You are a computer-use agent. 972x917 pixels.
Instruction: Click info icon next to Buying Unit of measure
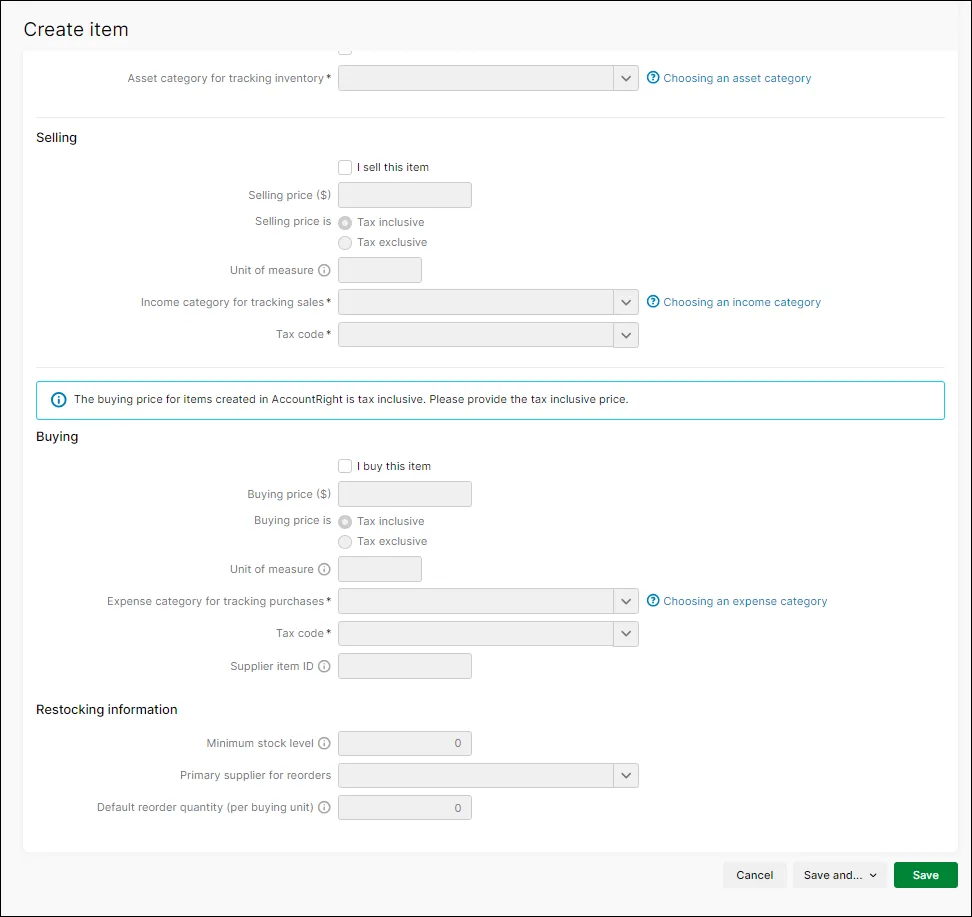click(x=324, y=570)
